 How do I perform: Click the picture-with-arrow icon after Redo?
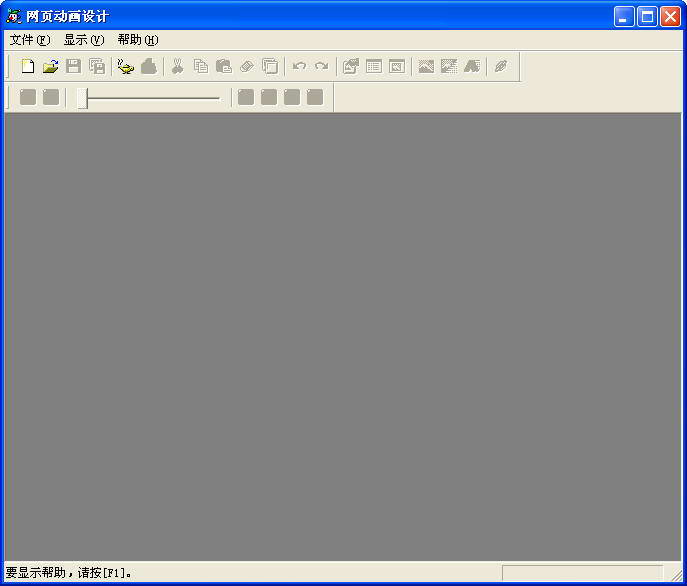(x=351, y=67)
